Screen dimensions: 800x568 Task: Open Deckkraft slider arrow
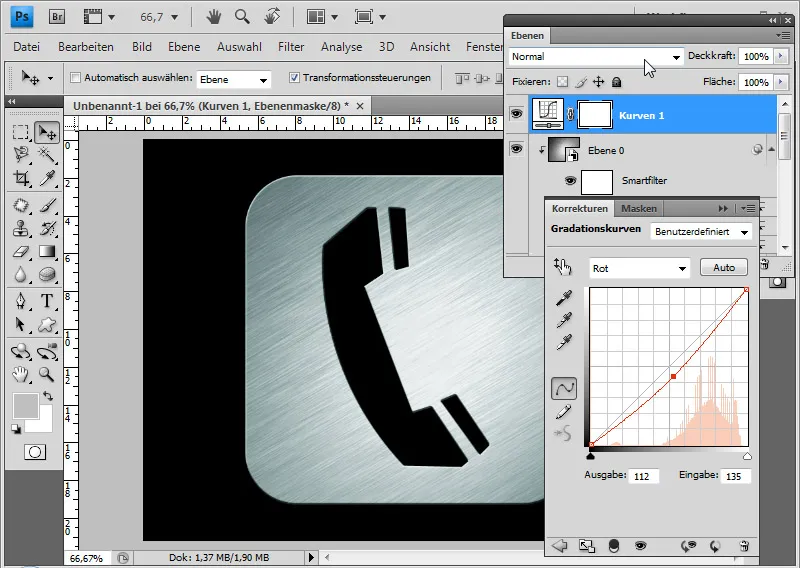781,56
